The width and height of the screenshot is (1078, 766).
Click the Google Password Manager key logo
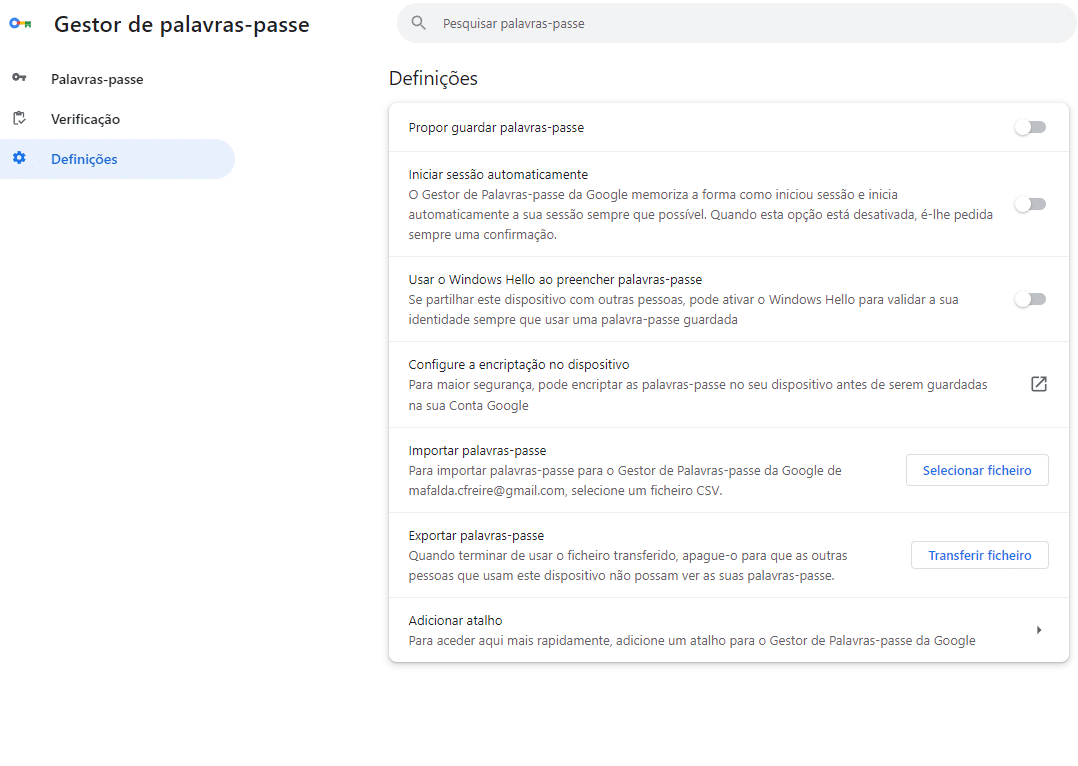(x=20, y=23)
